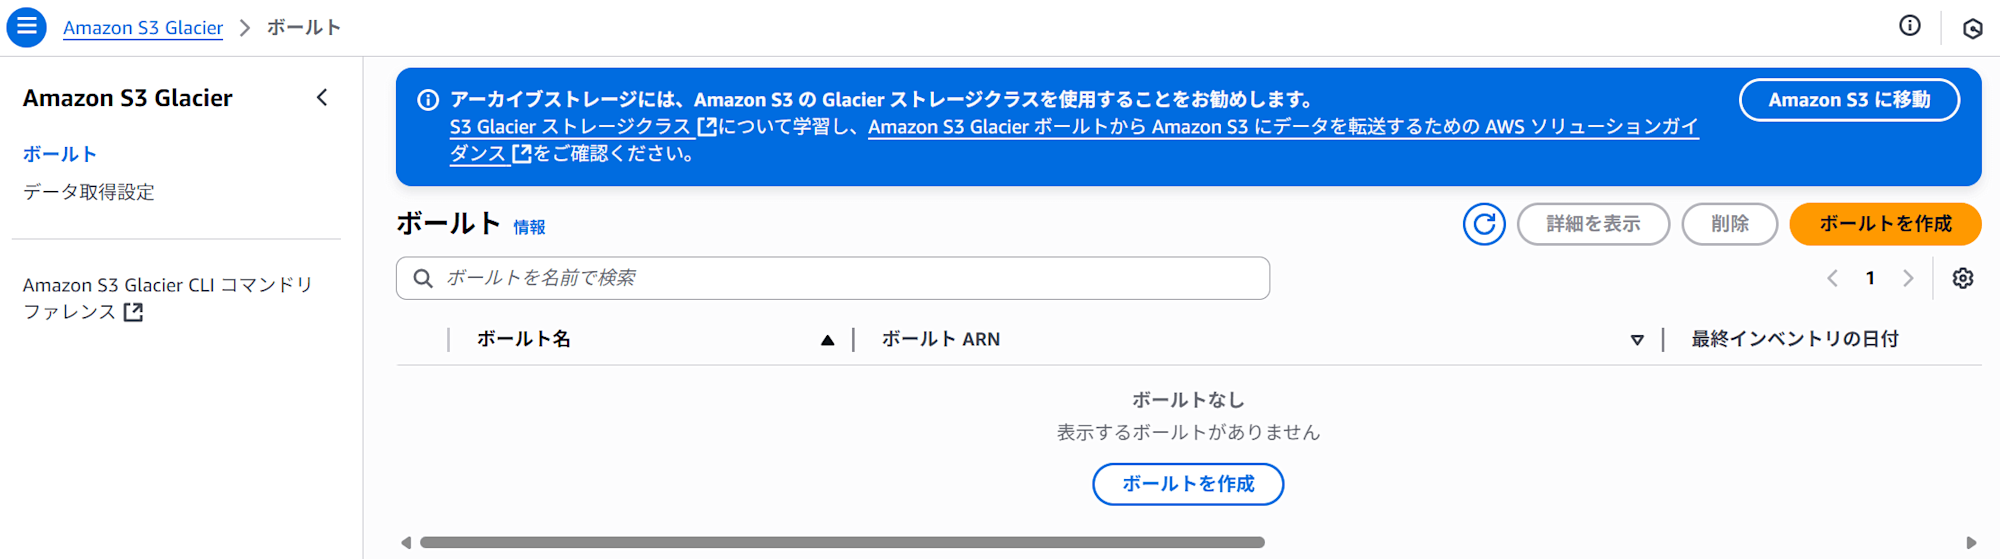Open table preferences gear icon
Image resolution: width=2000 pixels, height=559 pixels.
click(x=1962, y=278)
